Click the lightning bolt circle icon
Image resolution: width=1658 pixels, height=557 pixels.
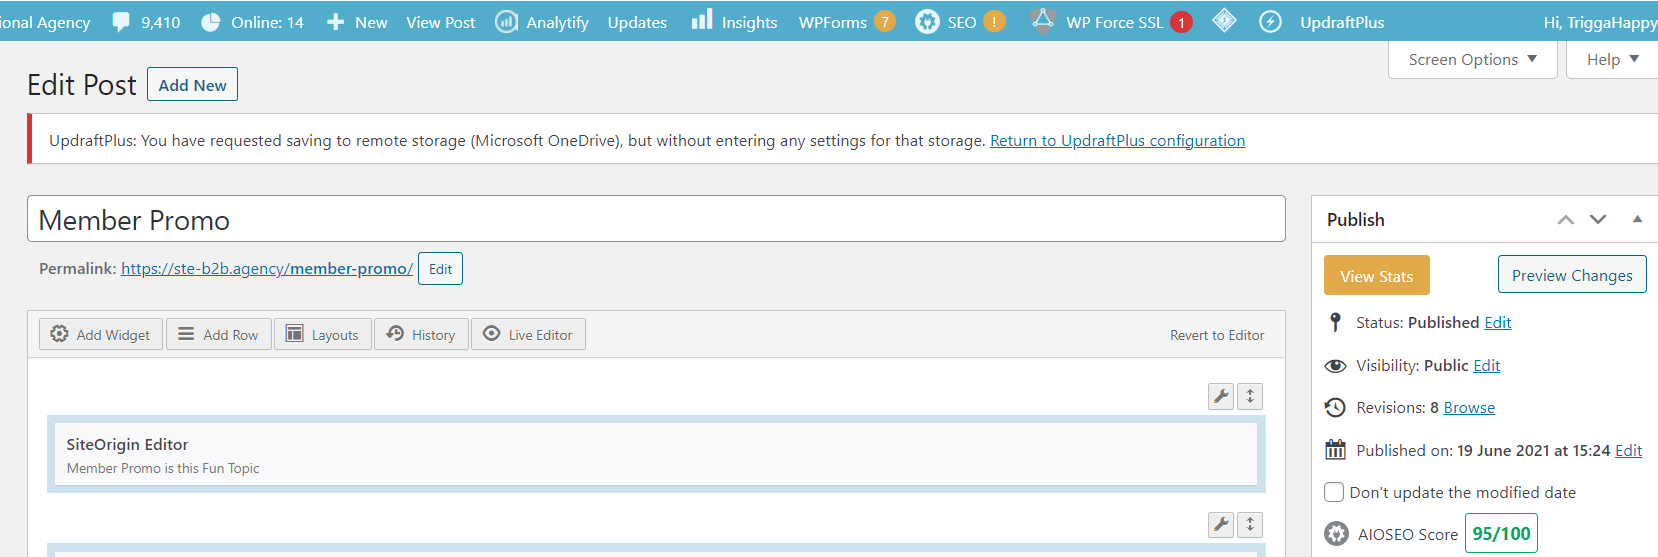[x=1270, y=21]
